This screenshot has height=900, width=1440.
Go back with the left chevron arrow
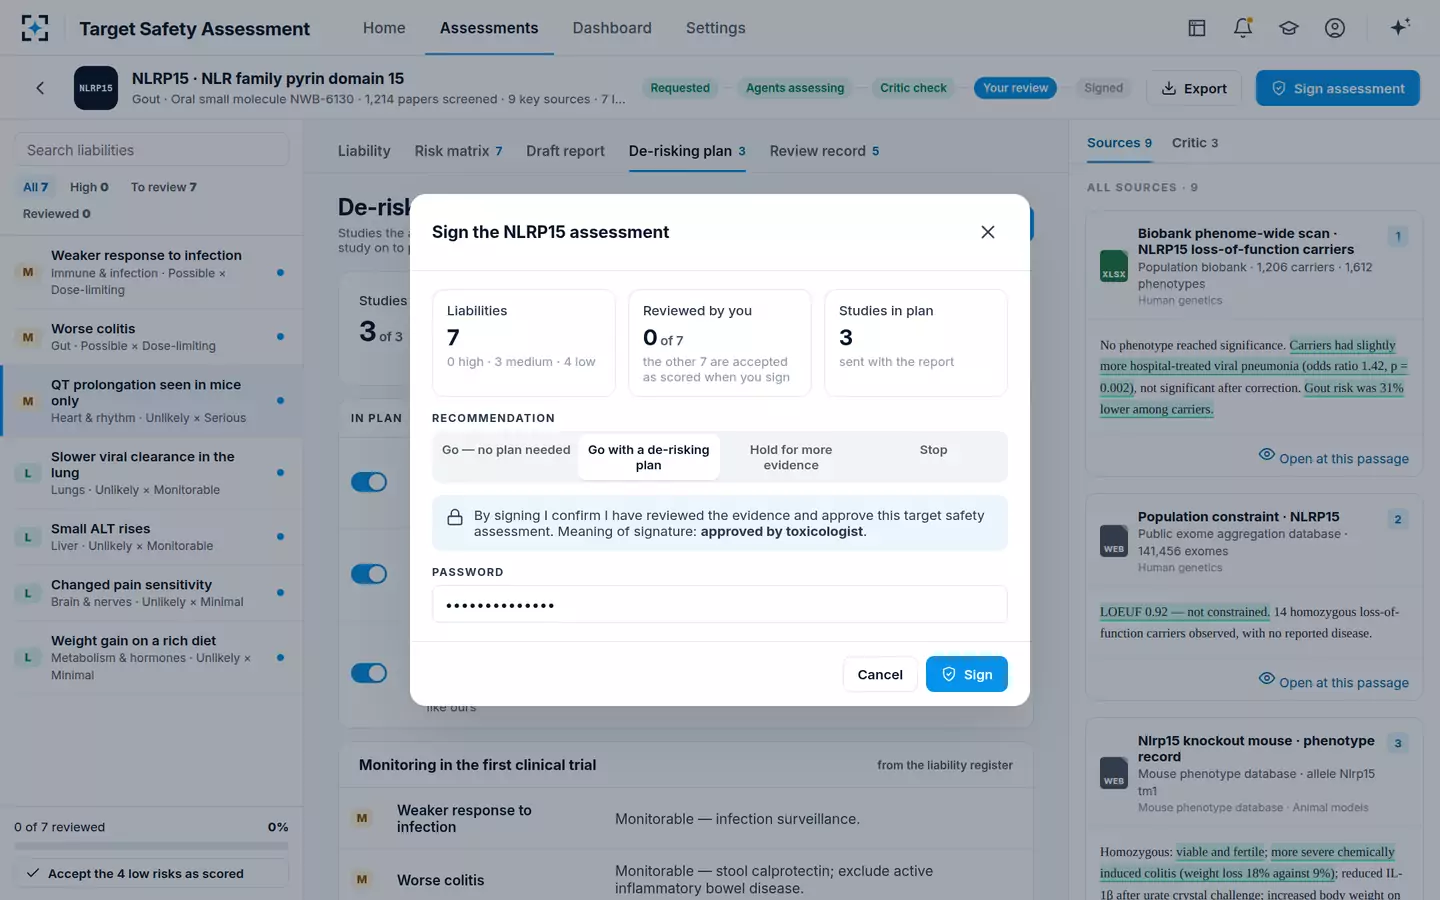coord(40,88)
